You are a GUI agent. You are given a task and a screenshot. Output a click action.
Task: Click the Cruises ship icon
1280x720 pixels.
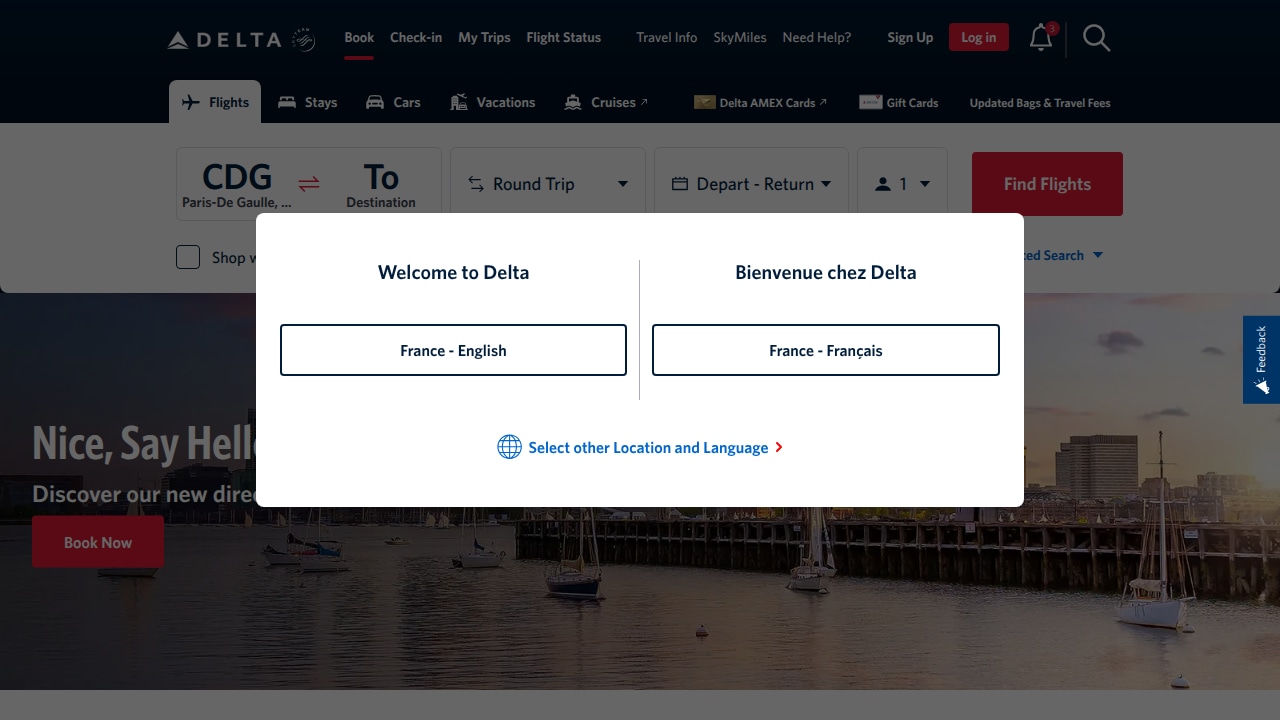pyautogui.click(x=573, y=102)
